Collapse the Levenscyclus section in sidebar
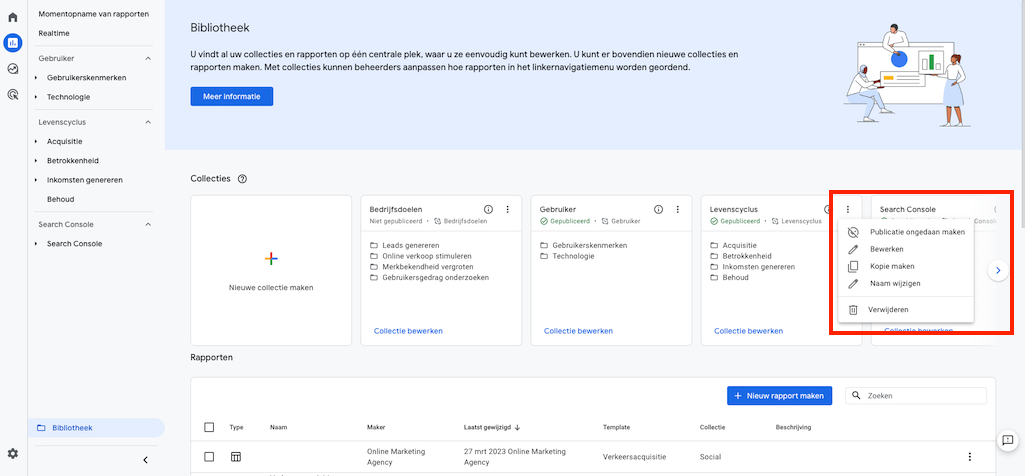Viewport: 1025px width, 476px height. click(148, 122)
